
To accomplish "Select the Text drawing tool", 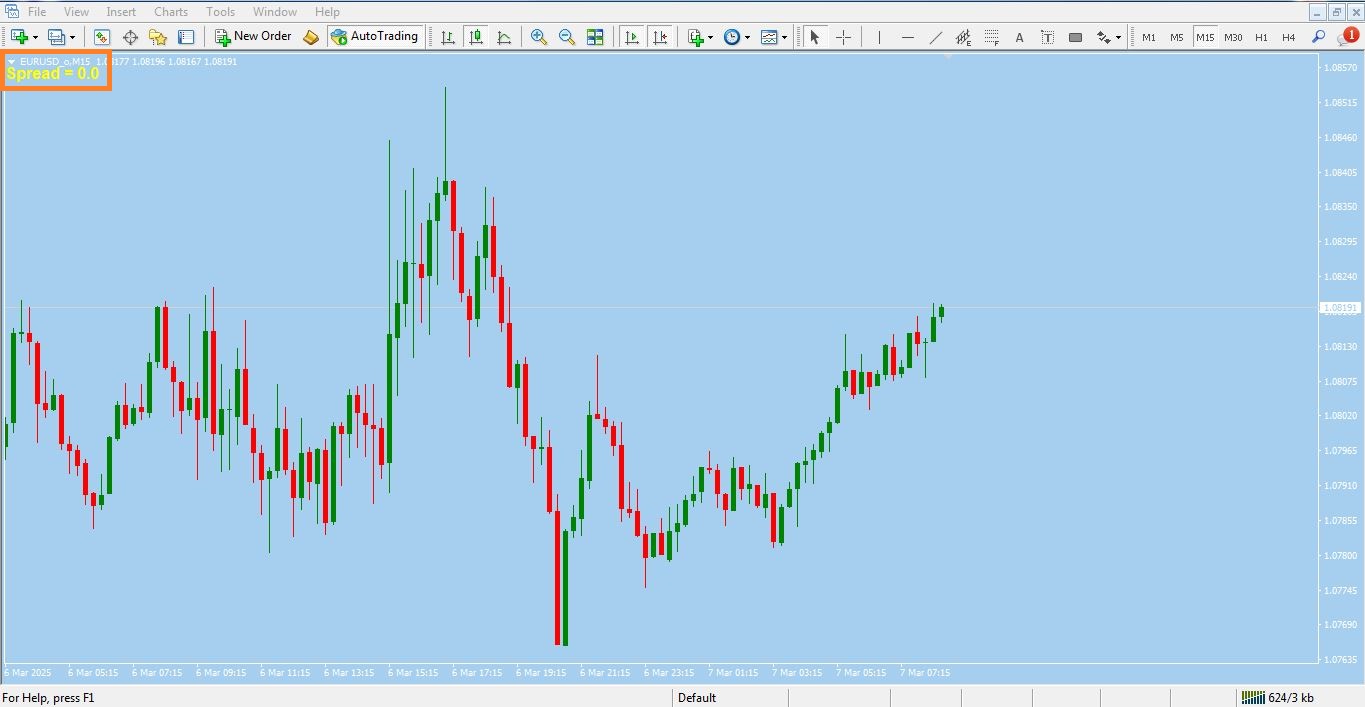I will (x=1019, y=37).
